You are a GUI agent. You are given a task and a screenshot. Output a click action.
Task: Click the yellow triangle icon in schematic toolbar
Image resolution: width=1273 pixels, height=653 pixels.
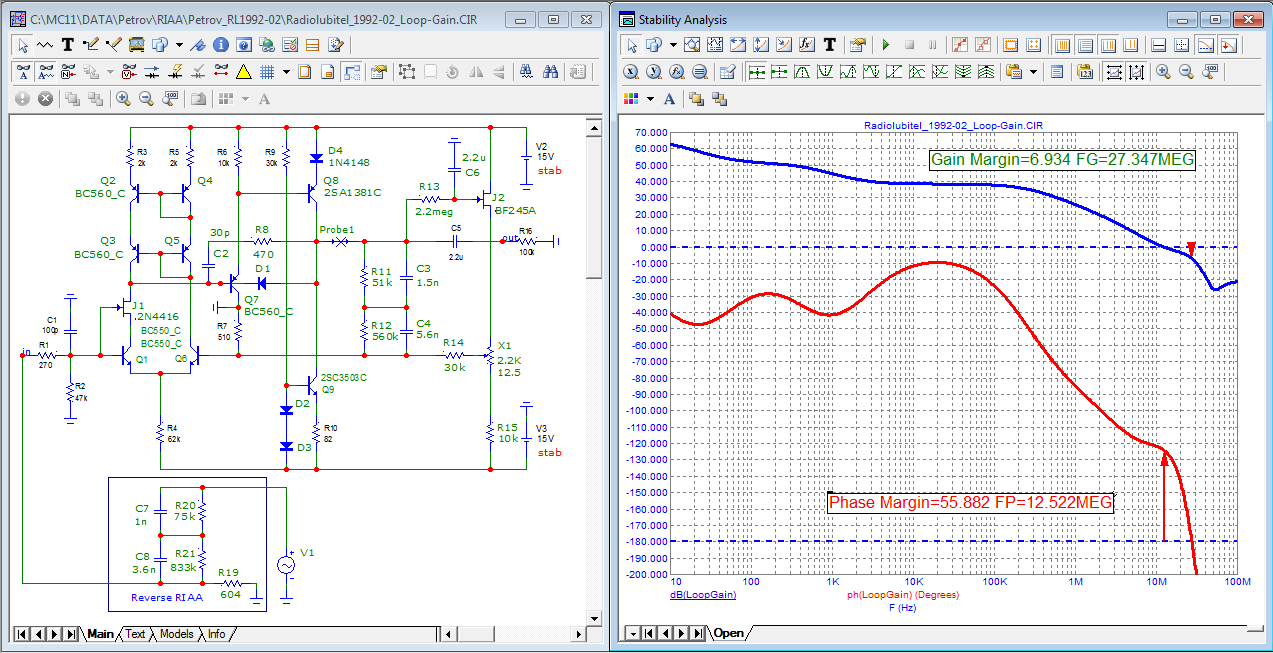pyautogui.click(x=243, y=71)
